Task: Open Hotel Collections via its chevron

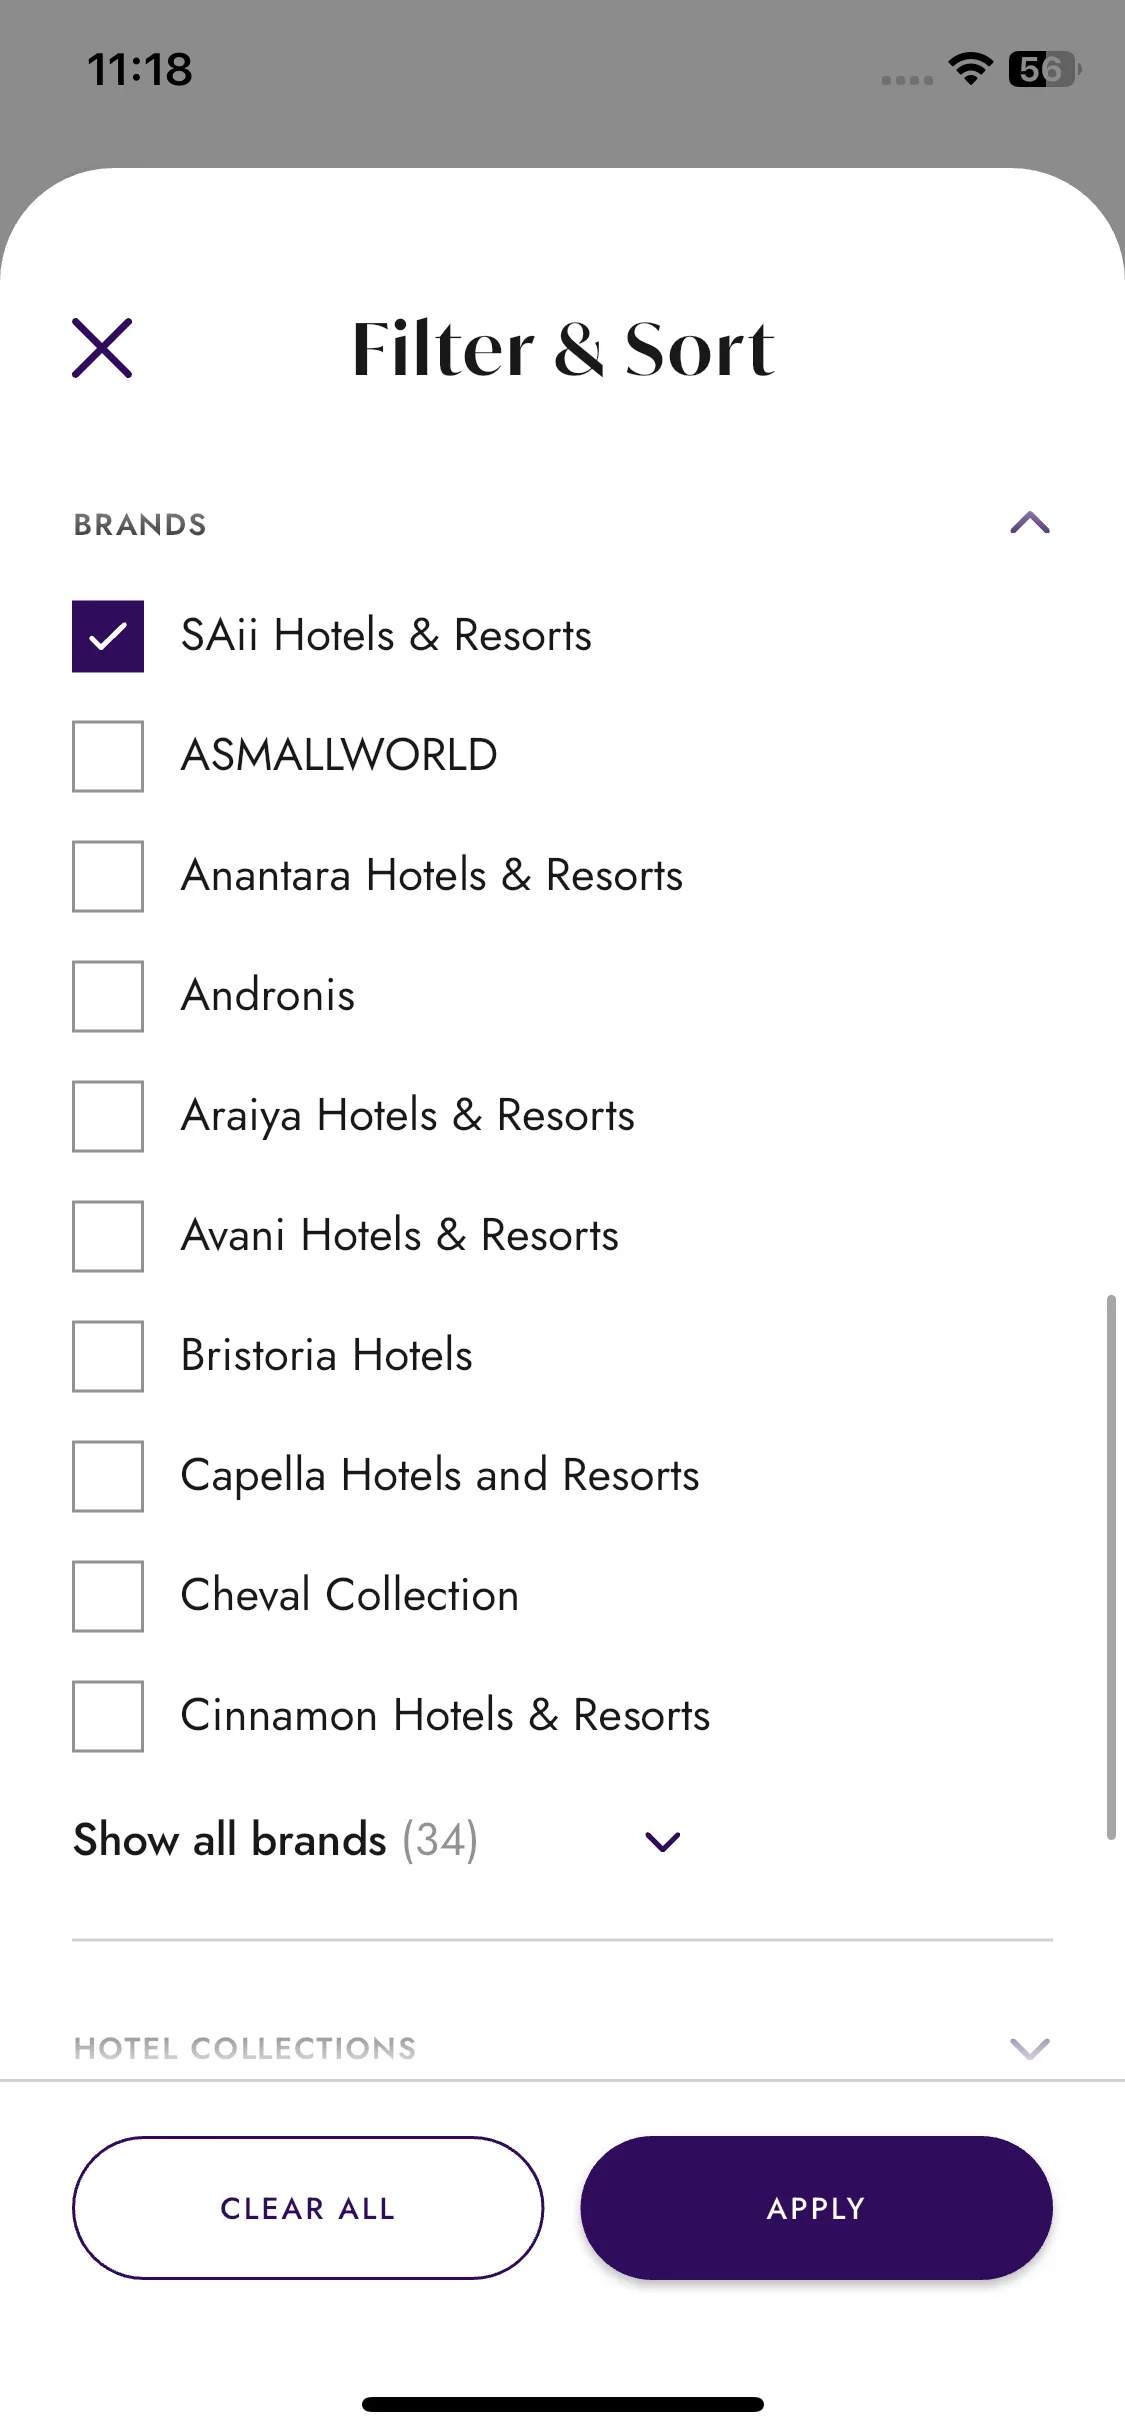Action: (x=1029, y=2048)
